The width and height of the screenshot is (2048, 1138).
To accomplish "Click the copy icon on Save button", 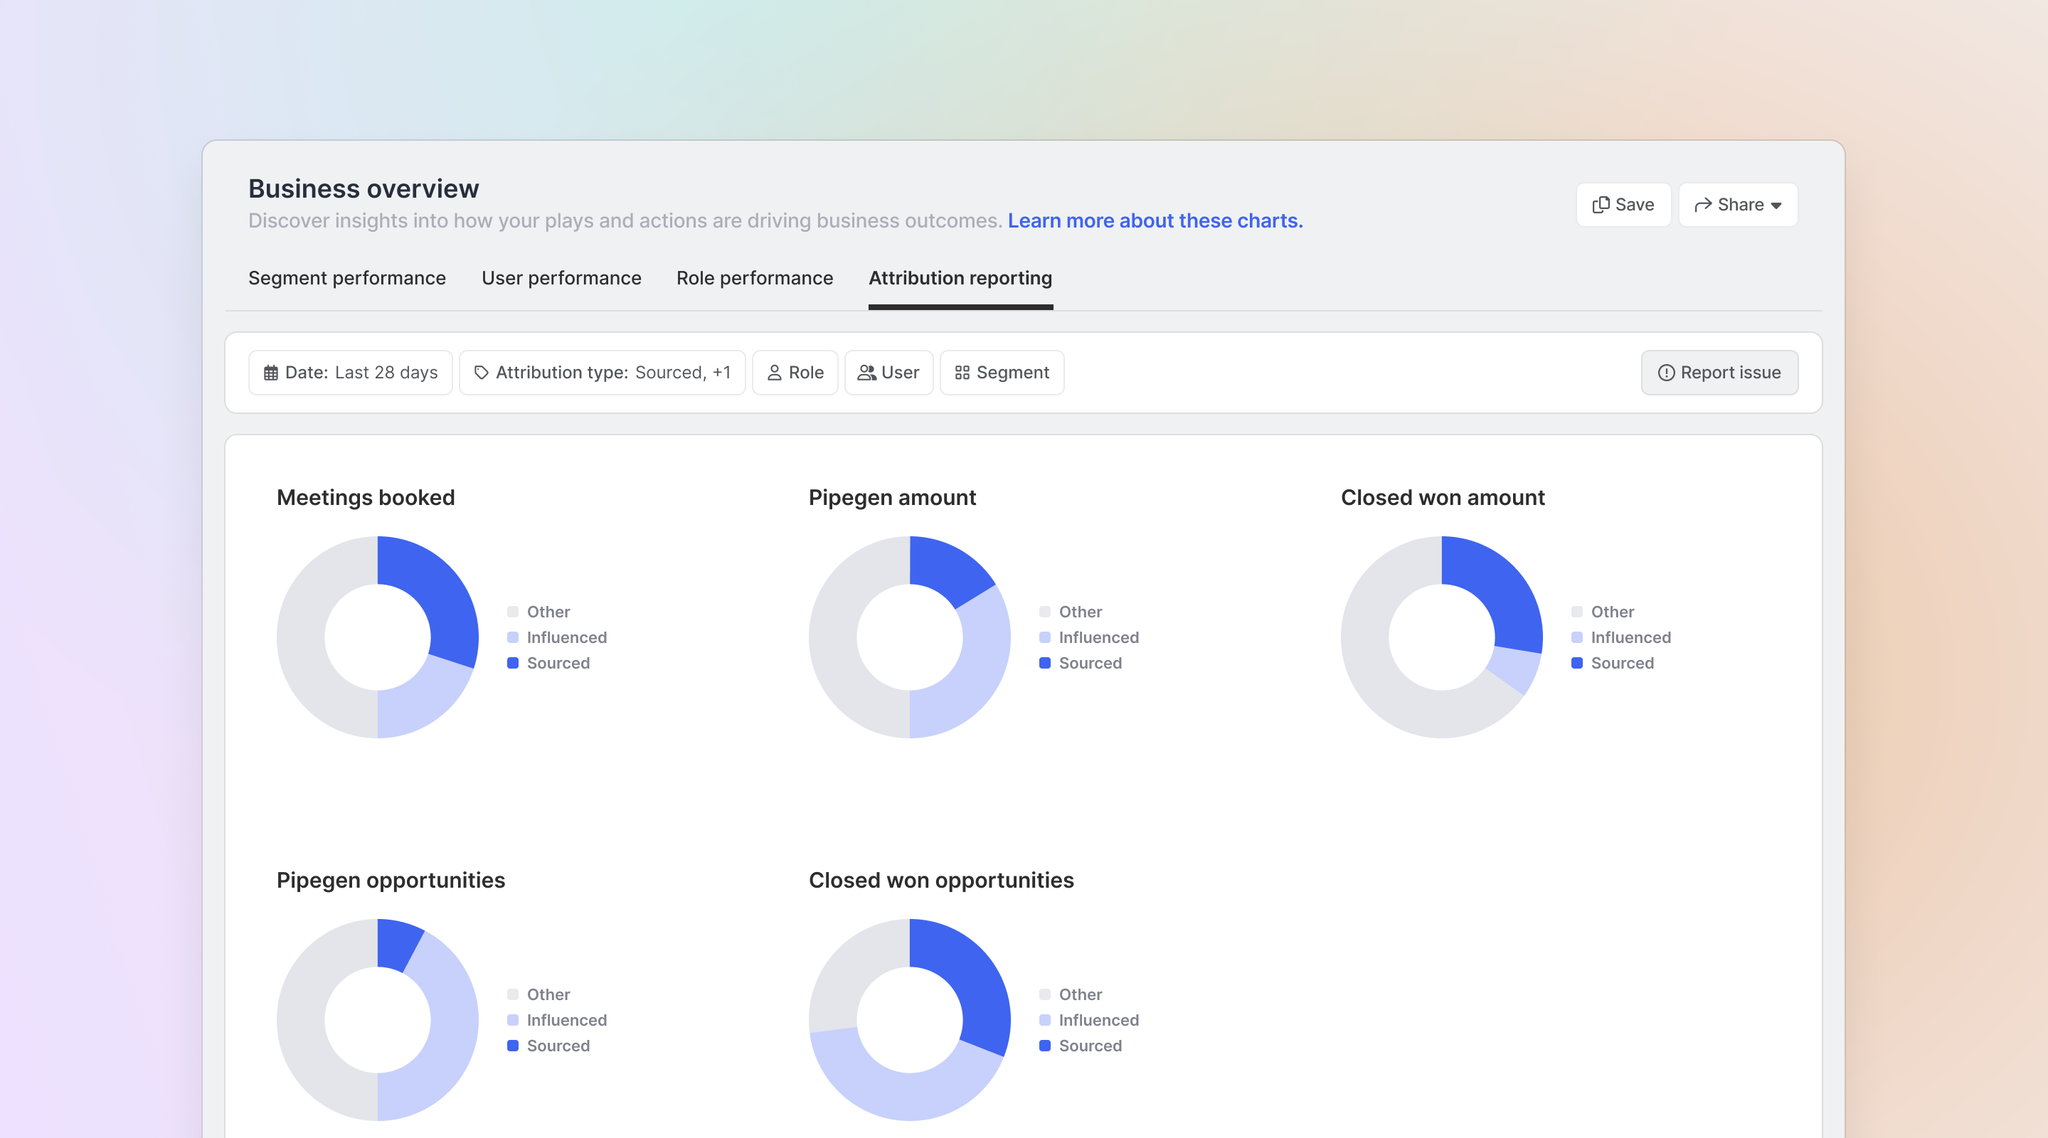I will point(1601,205).
